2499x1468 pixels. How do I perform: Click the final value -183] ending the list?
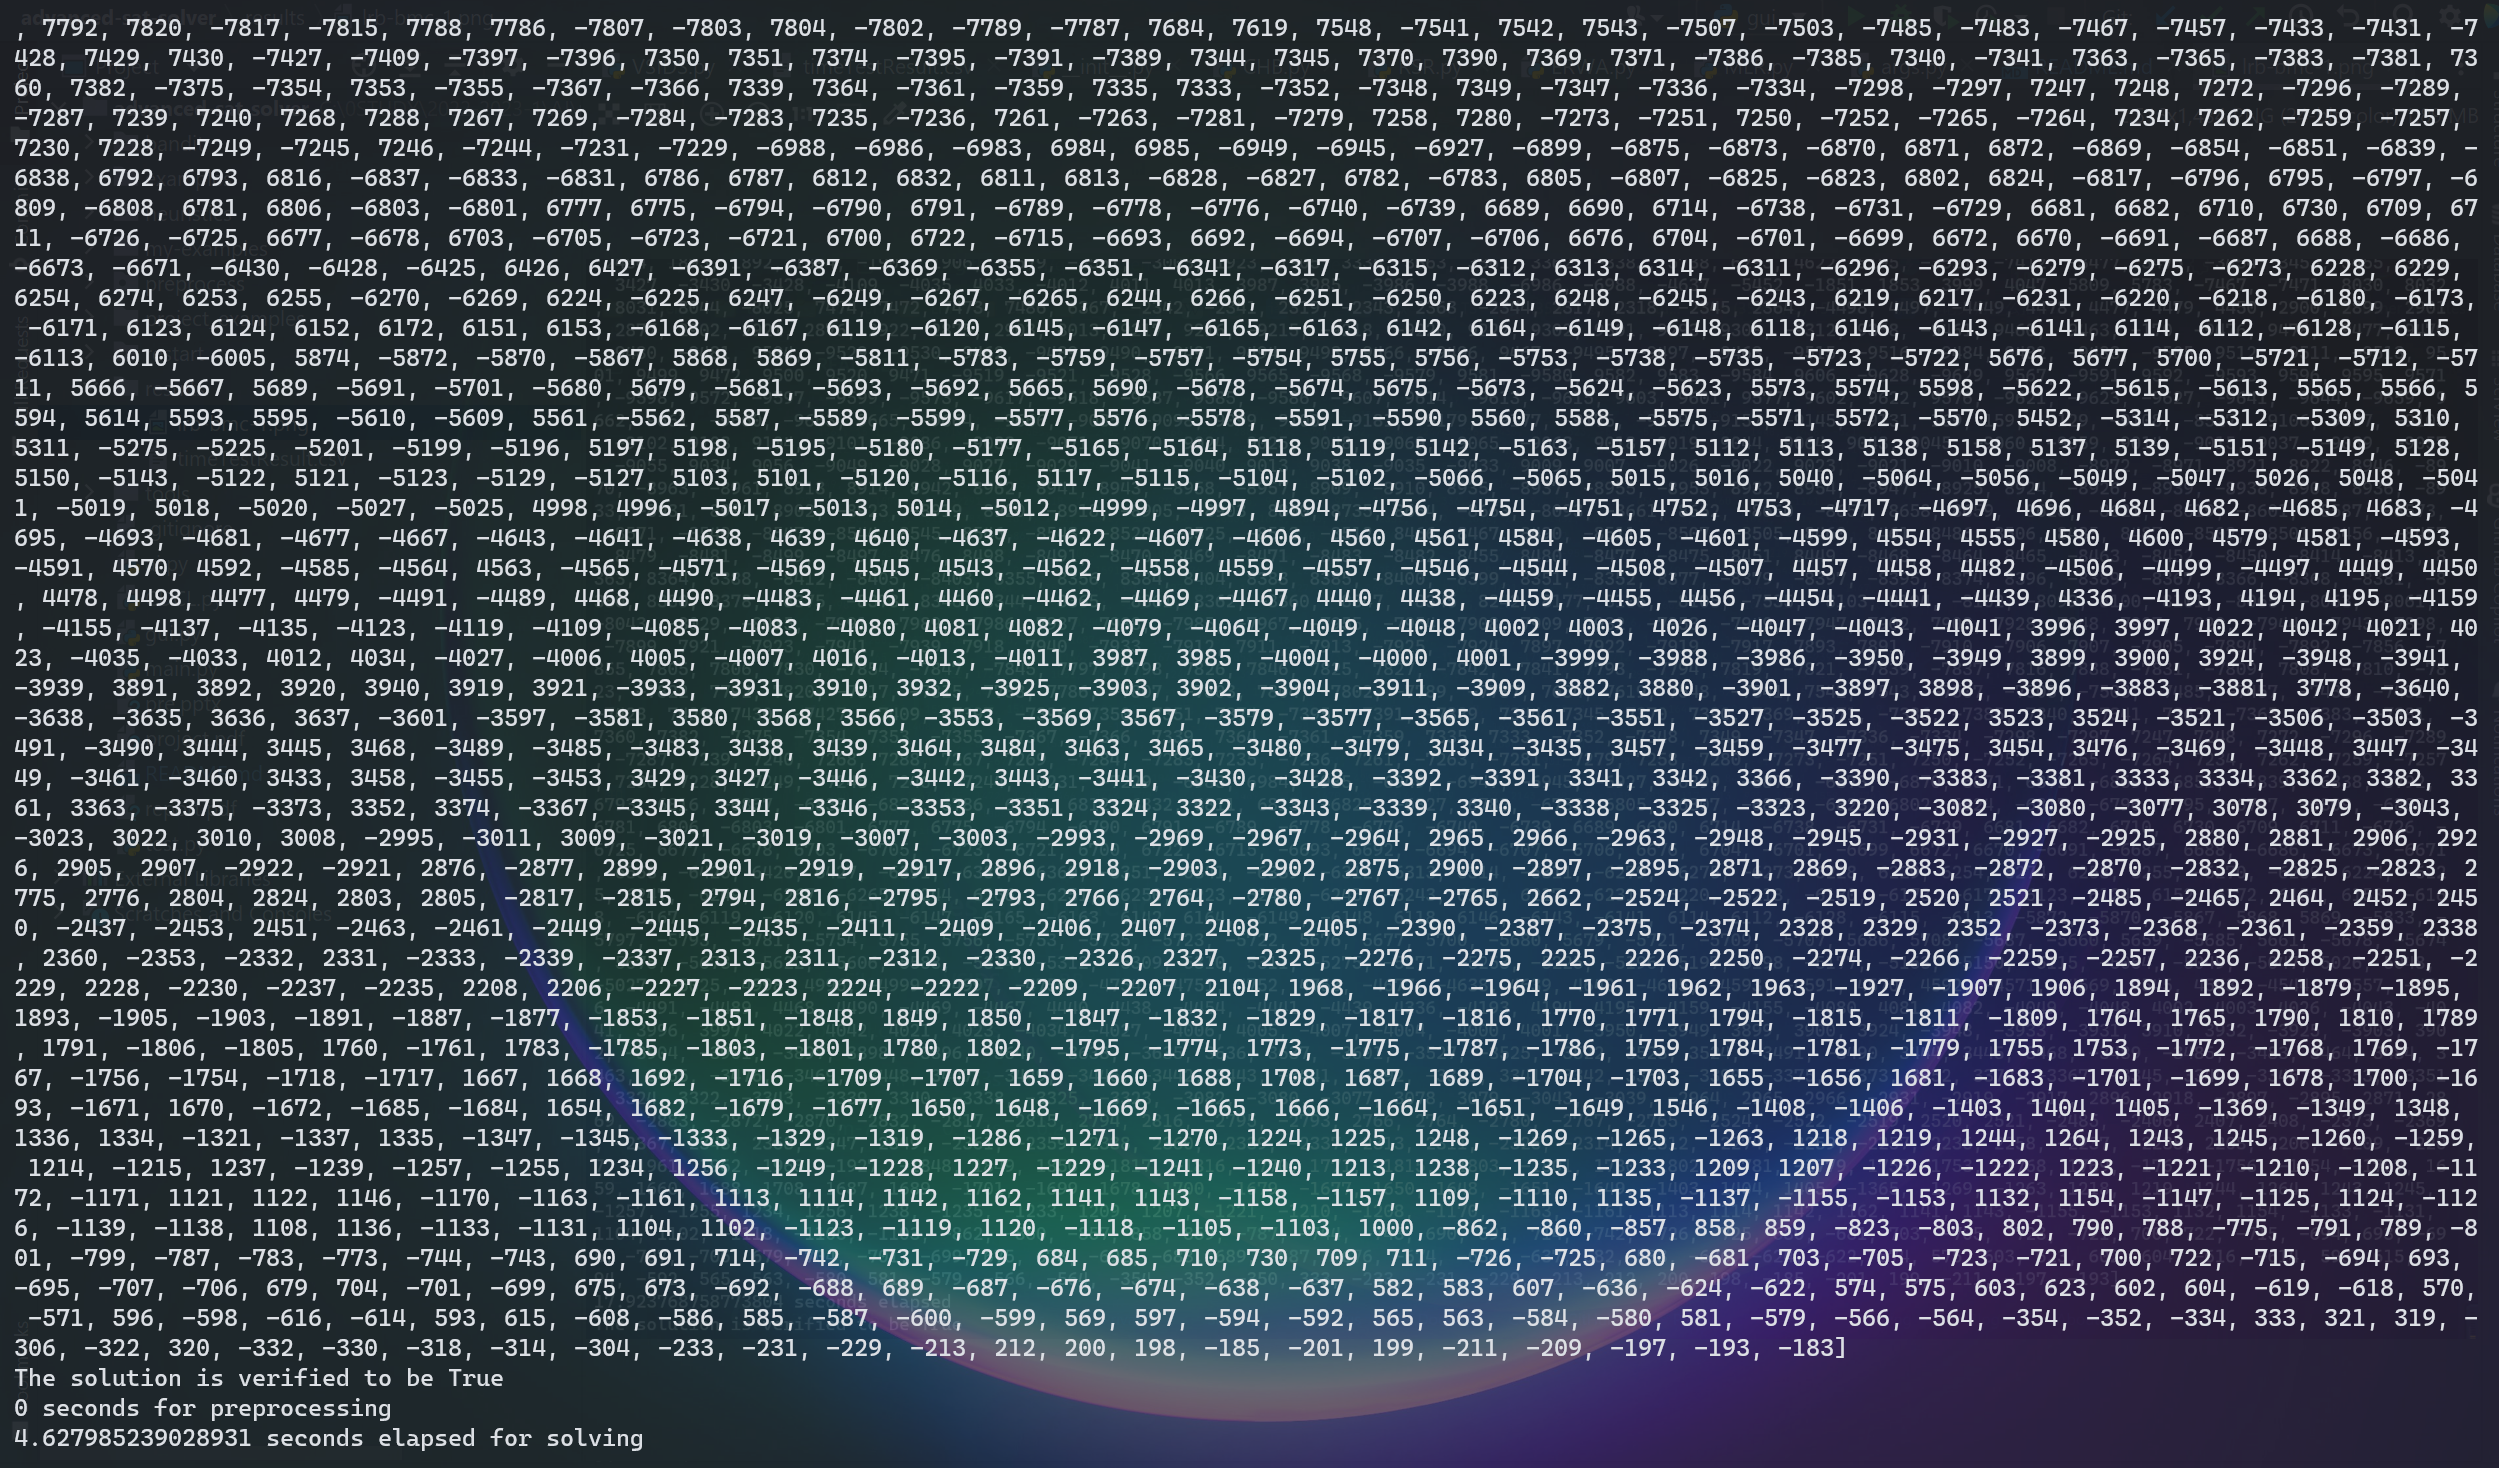(x=1811, y=1348)
